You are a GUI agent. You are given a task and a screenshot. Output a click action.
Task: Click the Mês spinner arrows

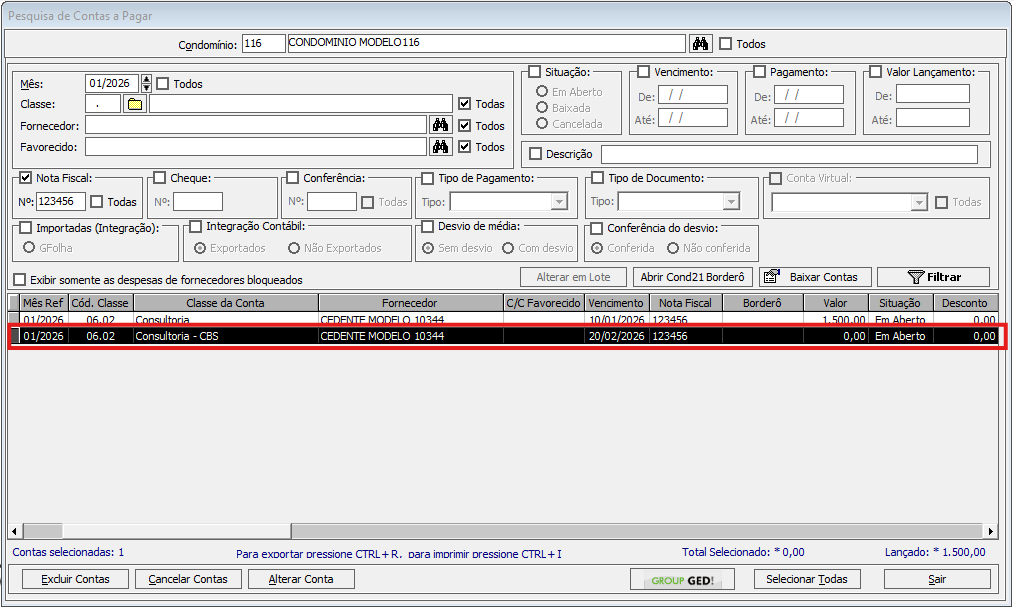[x=147, y=83]
